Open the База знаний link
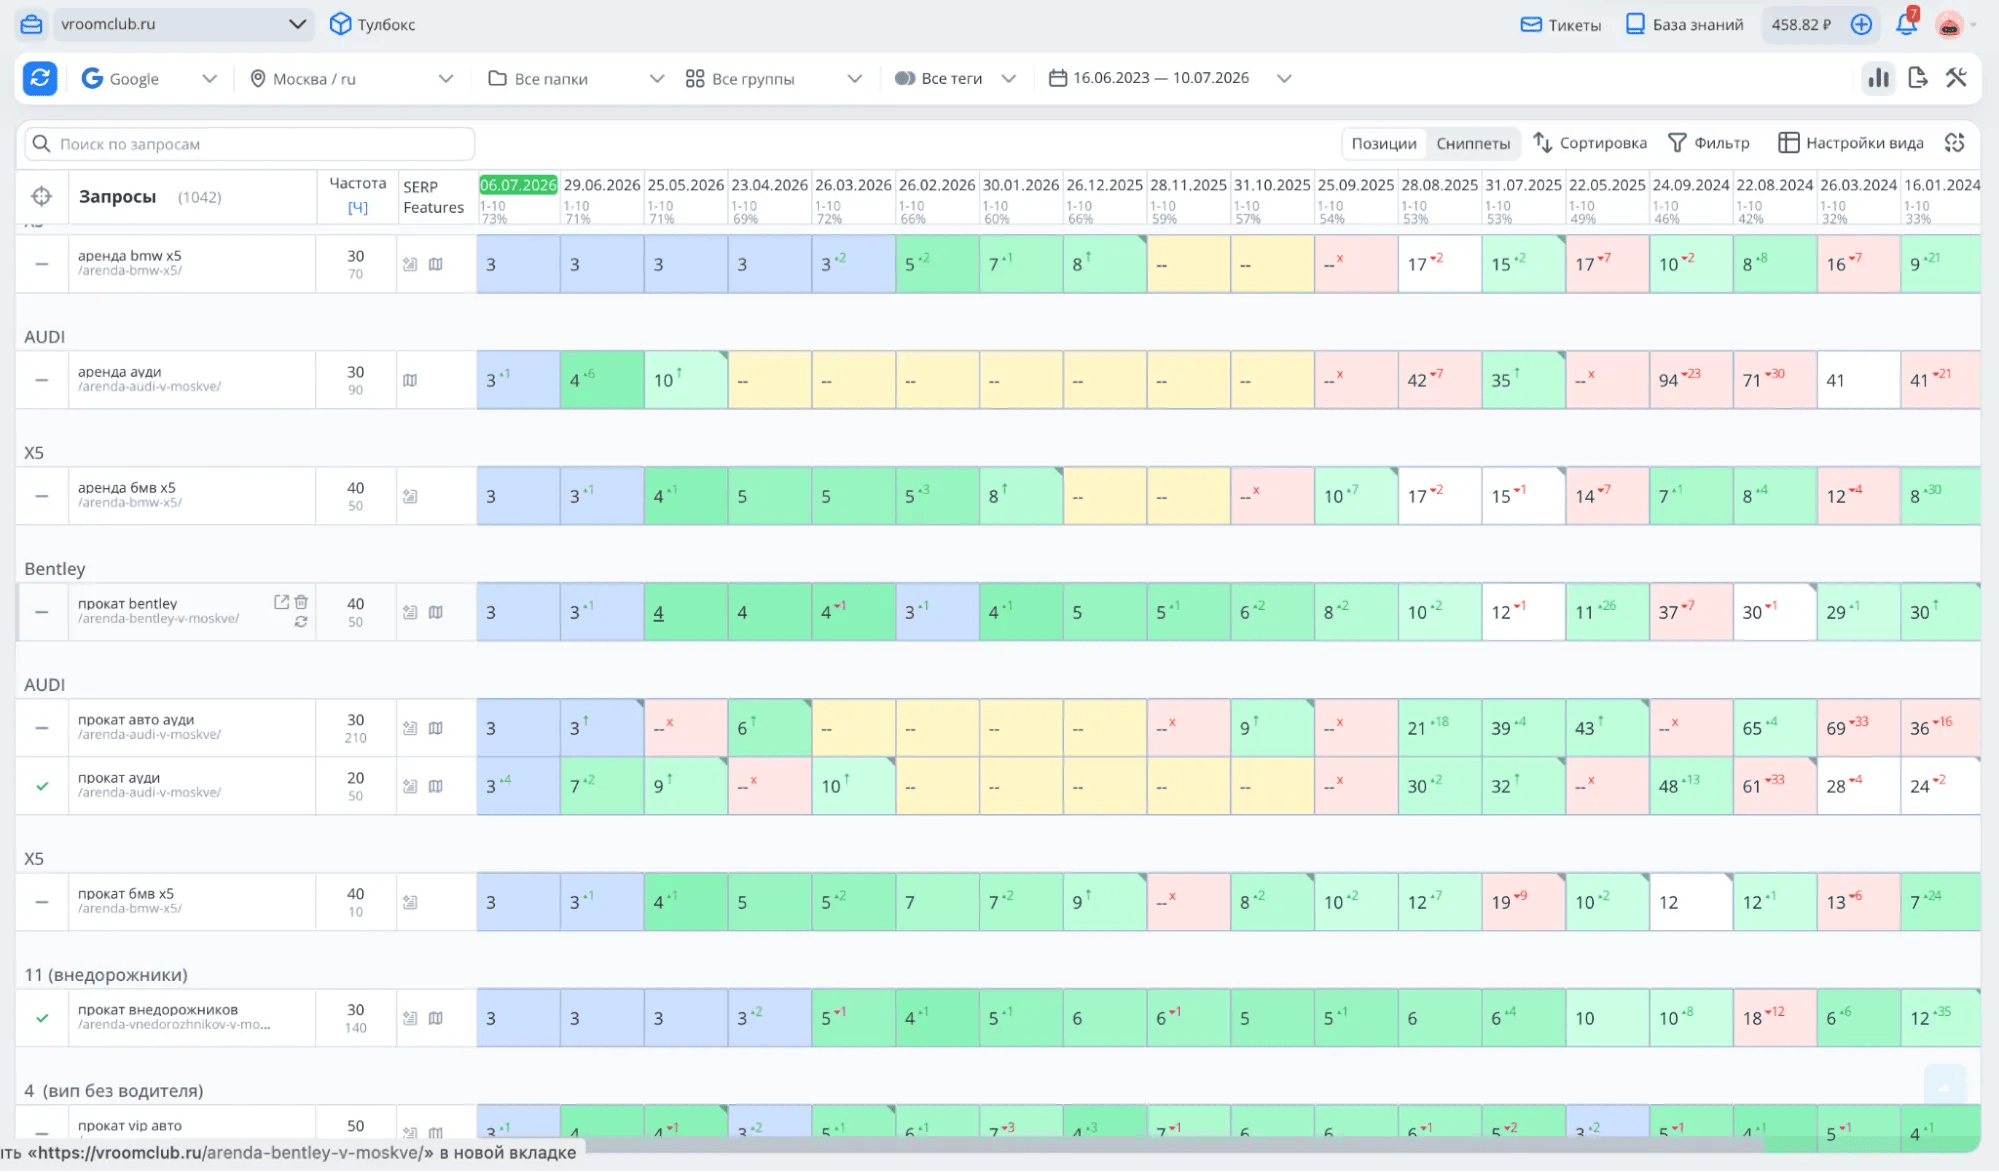Image resolution: width=1999 pixels, height=1172 pixels. 1685,24
